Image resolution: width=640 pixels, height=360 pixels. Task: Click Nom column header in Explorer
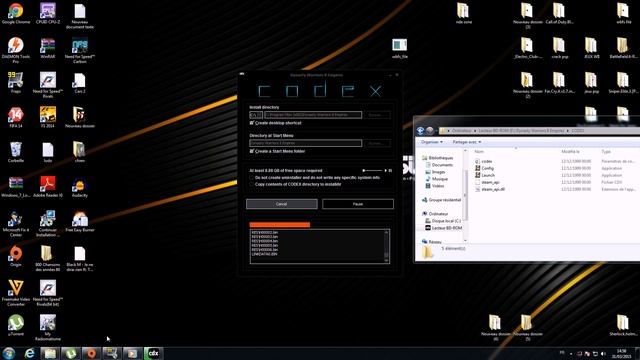(x=479, y=151)
